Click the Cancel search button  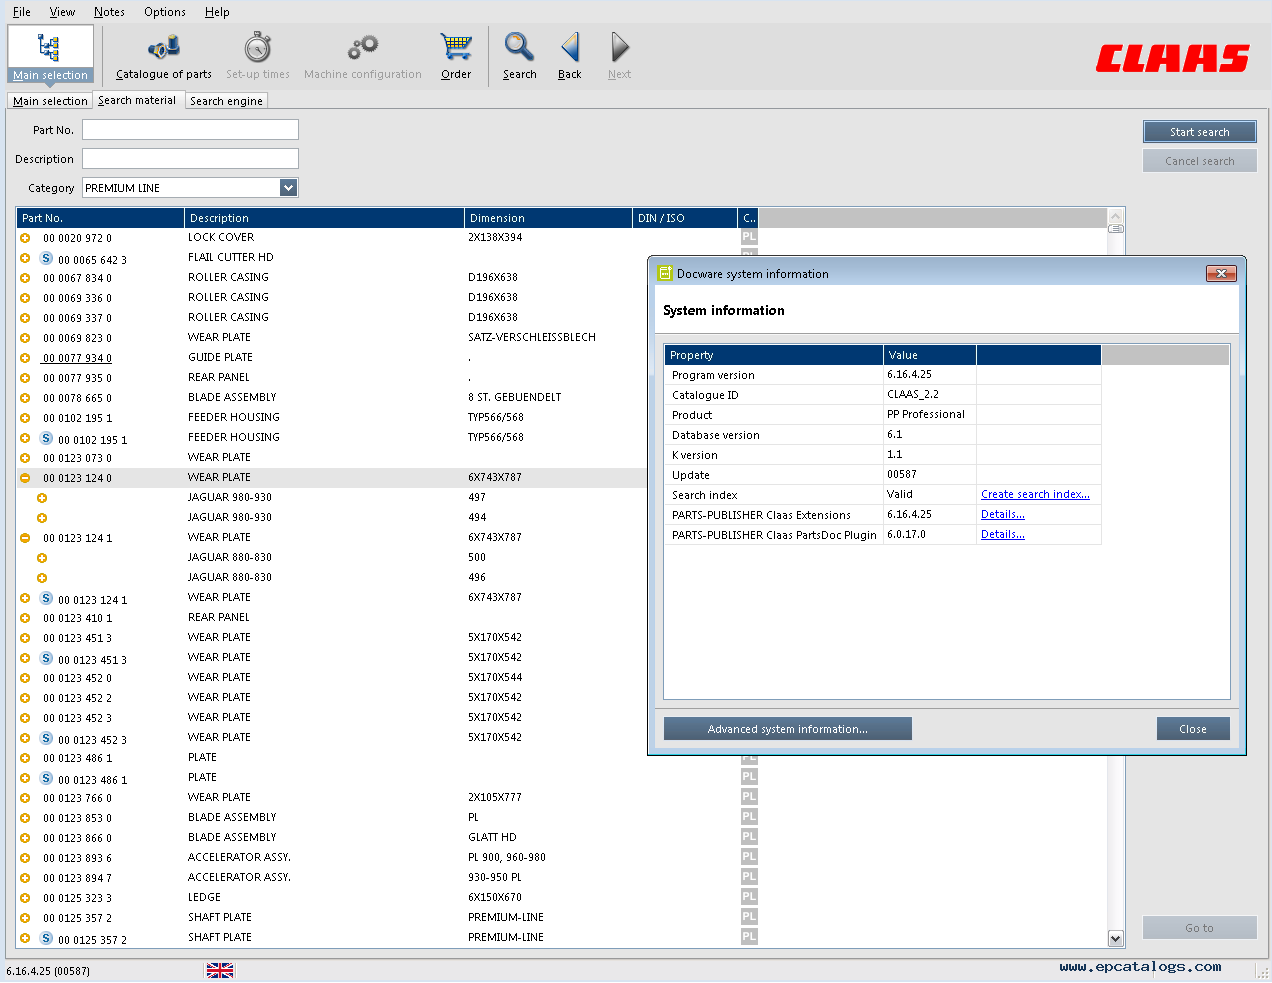tap(1200, 161)
